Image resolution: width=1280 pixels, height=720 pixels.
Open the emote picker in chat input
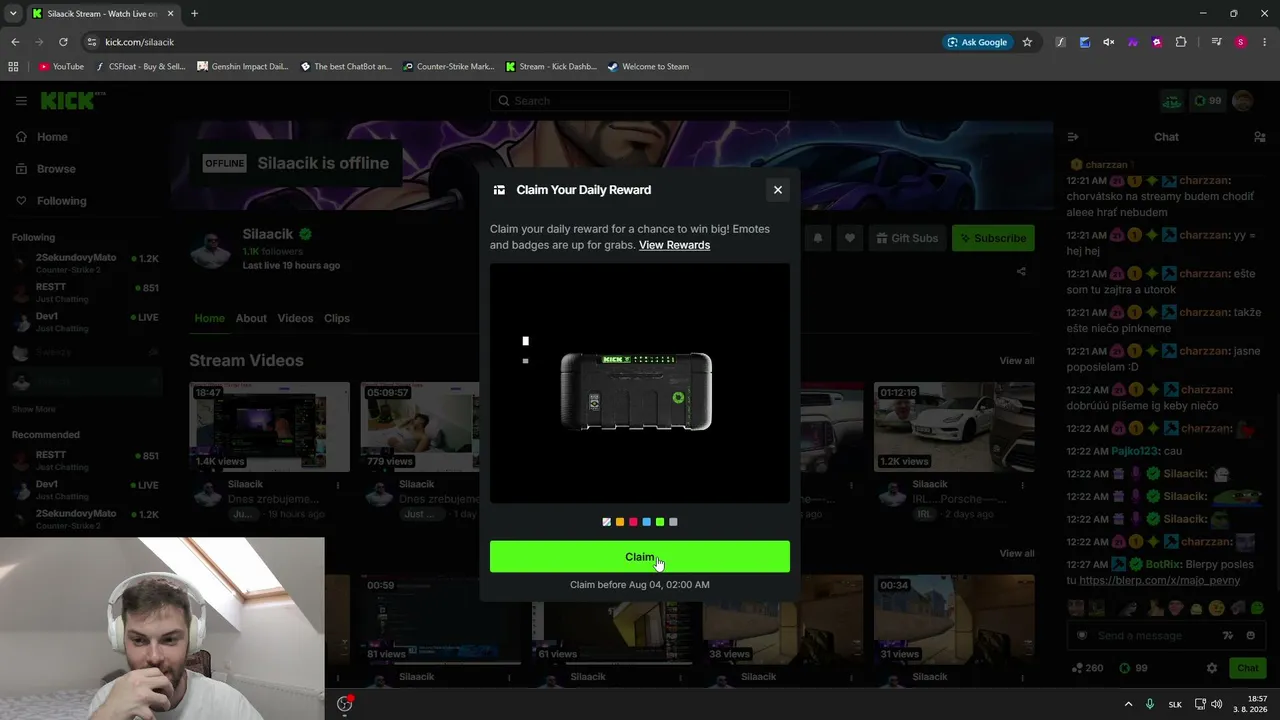click(1251, 636)
